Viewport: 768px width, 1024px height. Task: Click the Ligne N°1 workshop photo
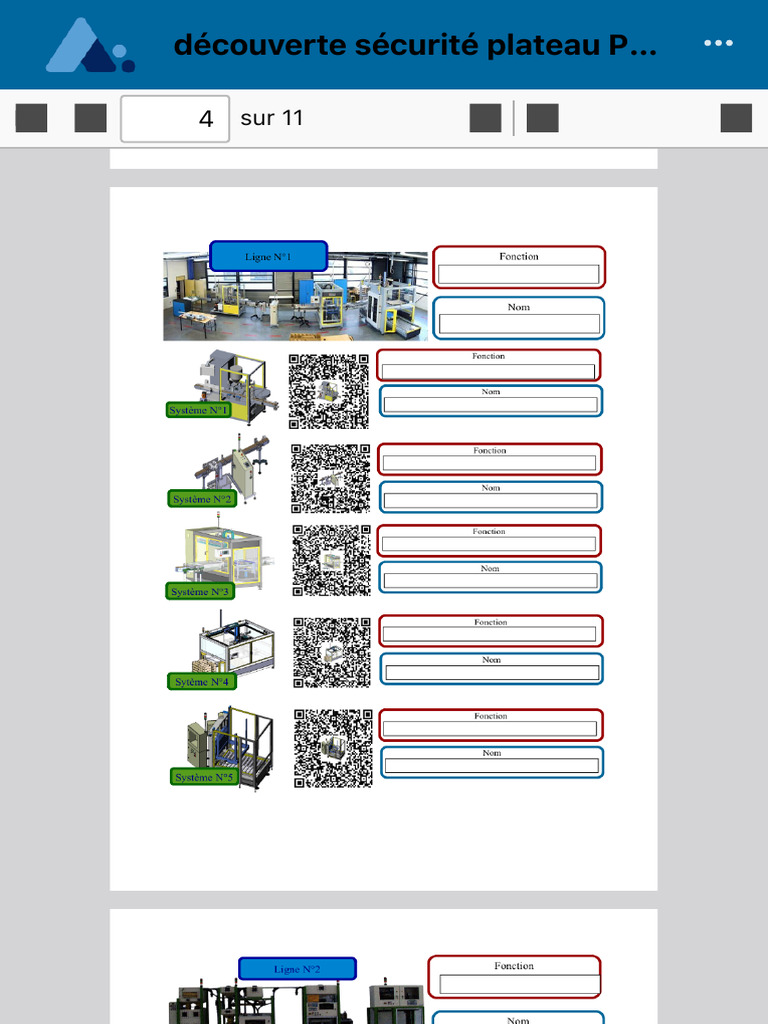[295, 296]
